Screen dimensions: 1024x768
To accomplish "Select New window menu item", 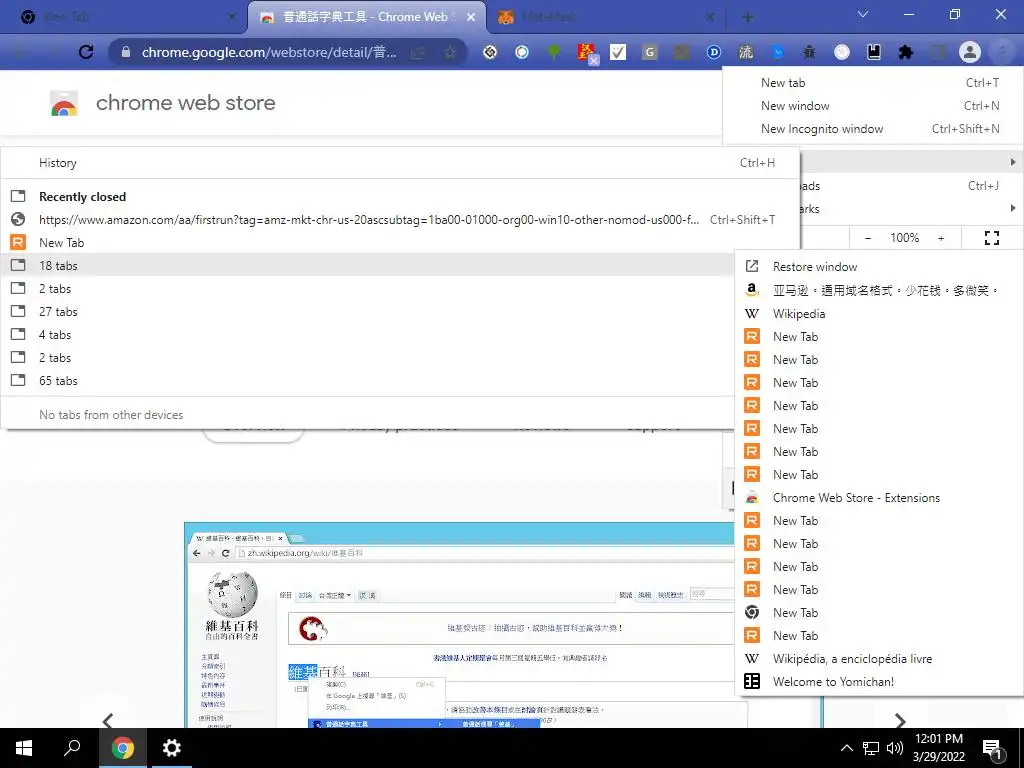I will tap(873, 106).
